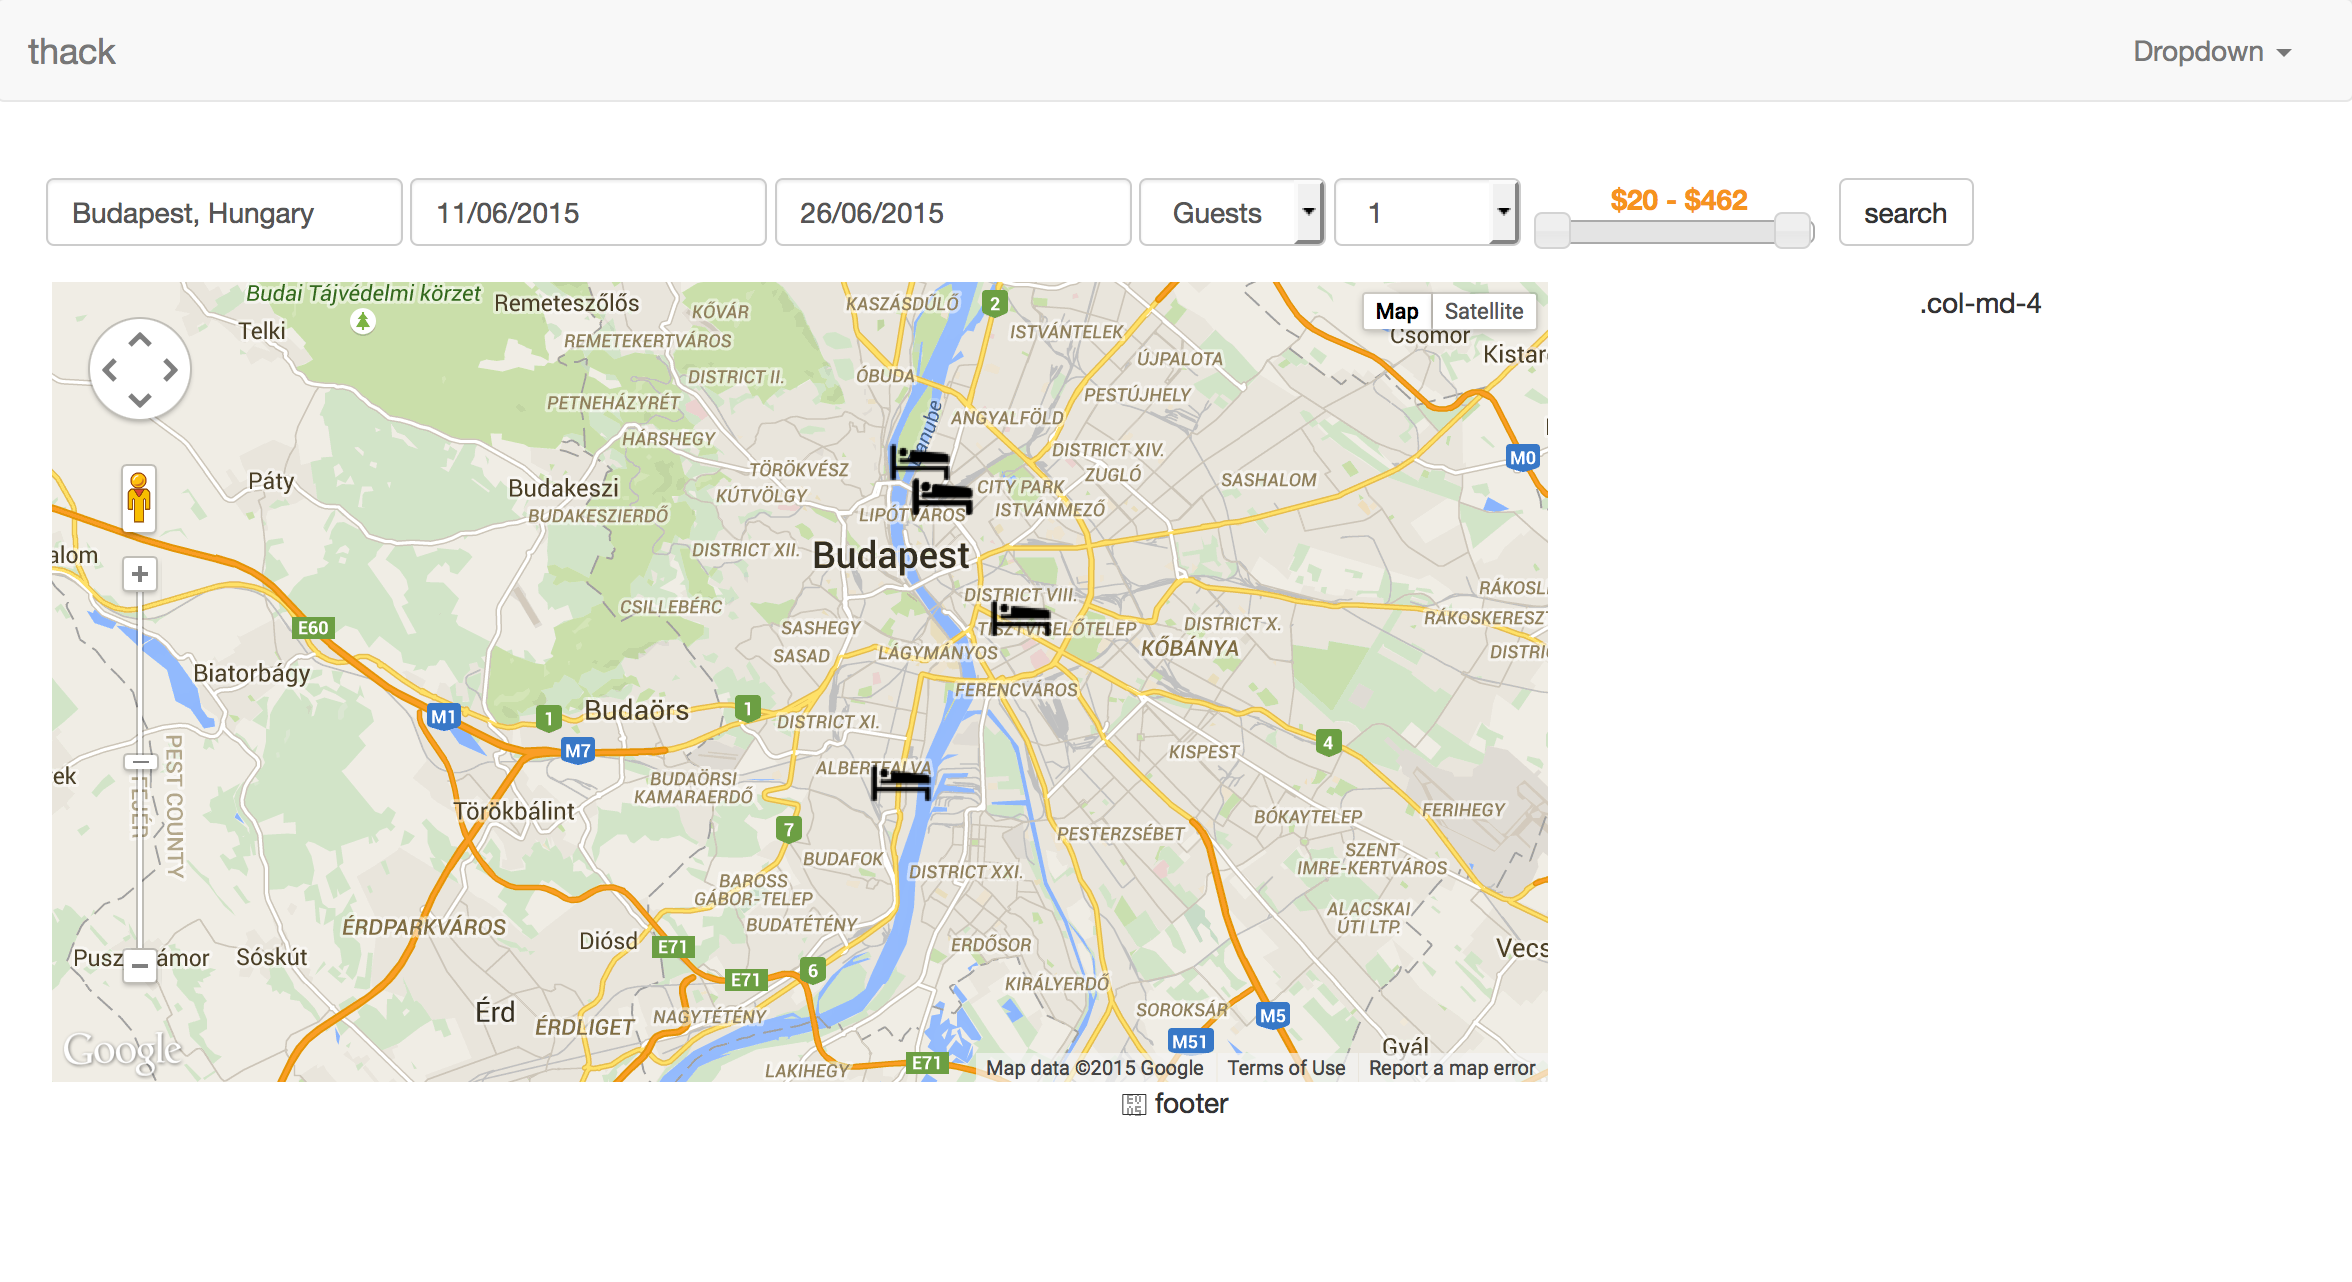Pan map upward using the up arrow

pos(140,341)
